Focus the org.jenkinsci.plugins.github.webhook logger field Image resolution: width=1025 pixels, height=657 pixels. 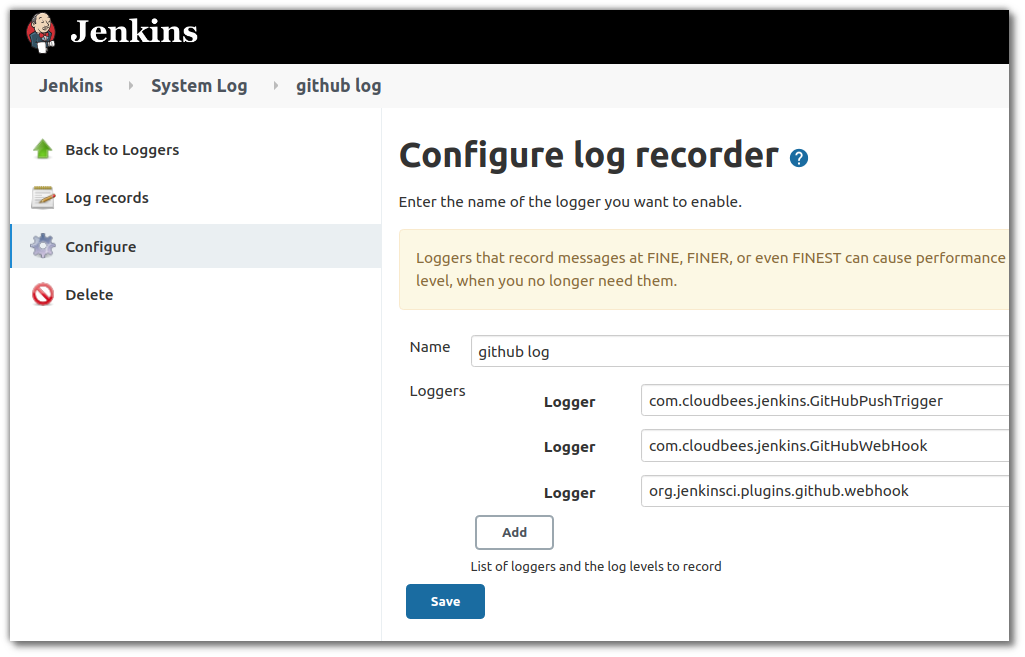[x=824, y=491]
